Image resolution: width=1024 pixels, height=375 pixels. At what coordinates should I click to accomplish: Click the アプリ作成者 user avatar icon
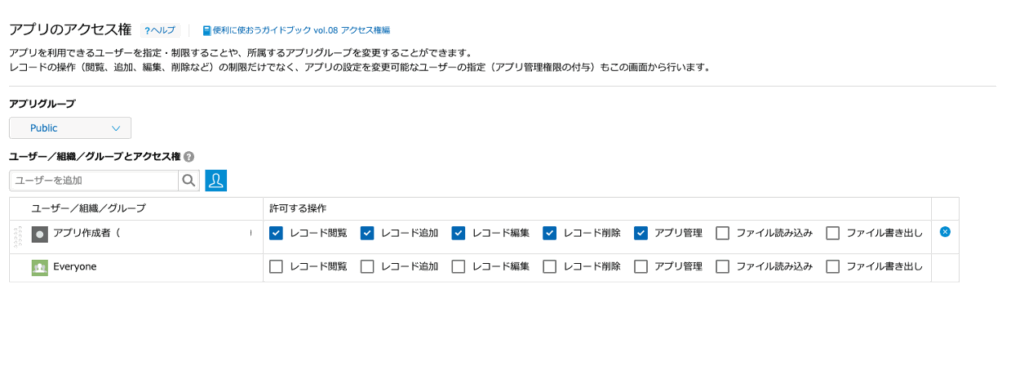click(x=40, y=235)
